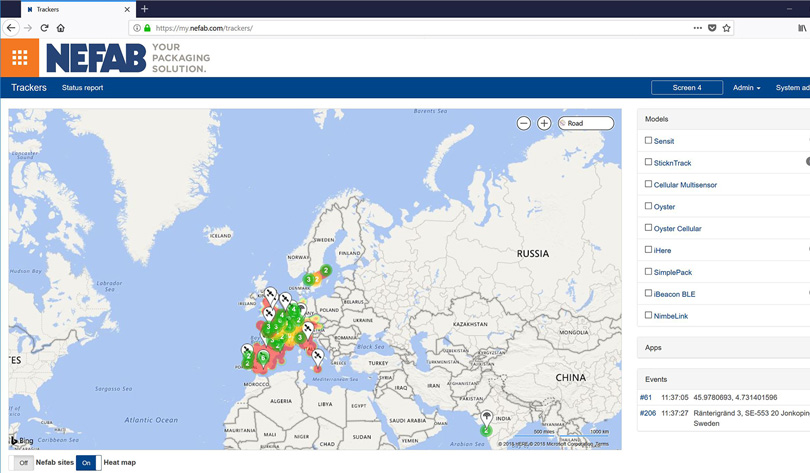Expand the Admin dropdown menu
This screenshot has height=473, width=810.
[746, 88]
